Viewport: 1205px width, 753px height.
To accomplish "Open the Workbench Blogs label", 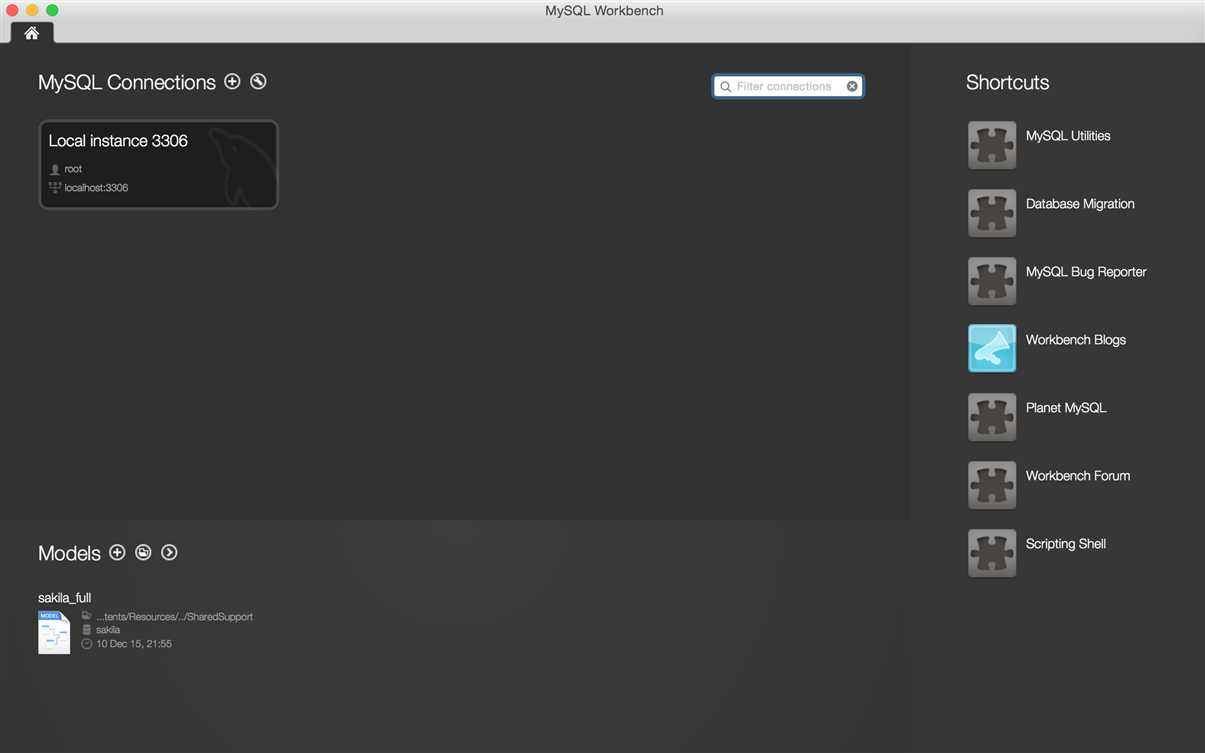I will [x=1076, y=340].
